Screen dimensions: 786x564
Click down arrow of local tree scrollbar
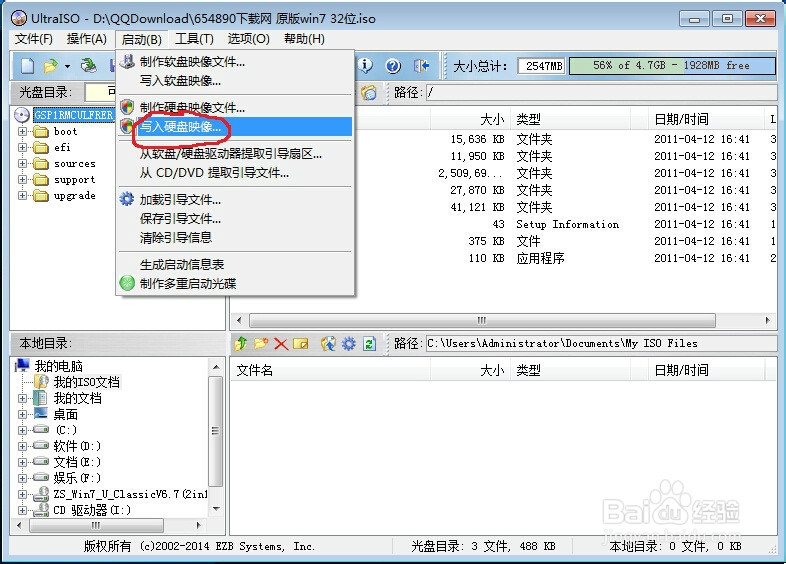coord(216,508)
